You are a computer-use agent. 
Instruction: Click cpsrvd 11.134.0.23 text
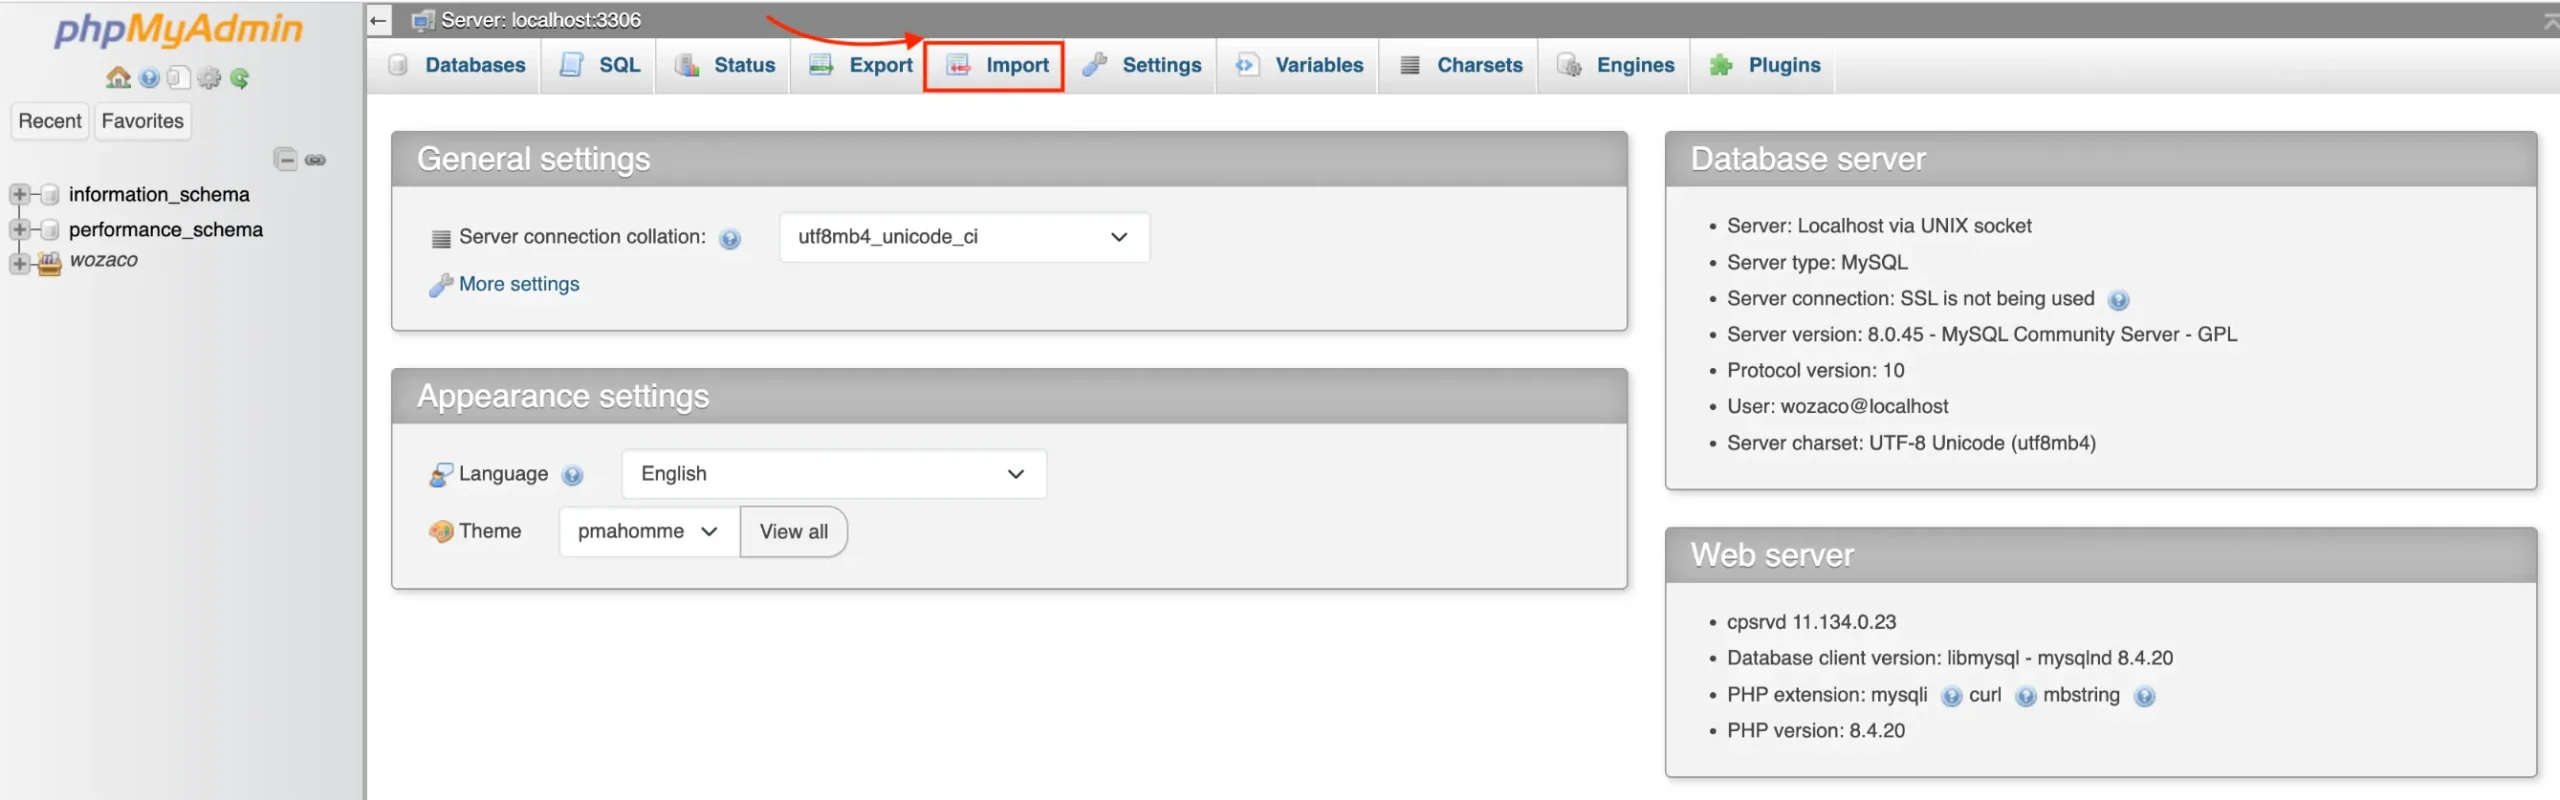click(x=1811, y=621)
